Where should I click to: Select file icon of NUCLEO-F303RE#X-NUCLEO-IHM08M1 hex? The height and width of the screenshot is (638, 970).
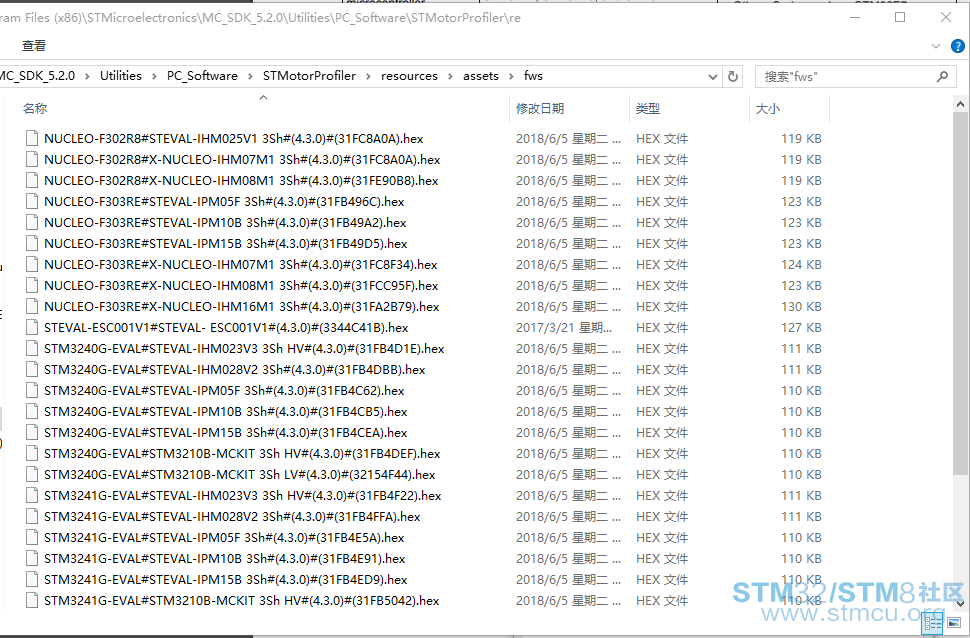[x=32, y=285]
